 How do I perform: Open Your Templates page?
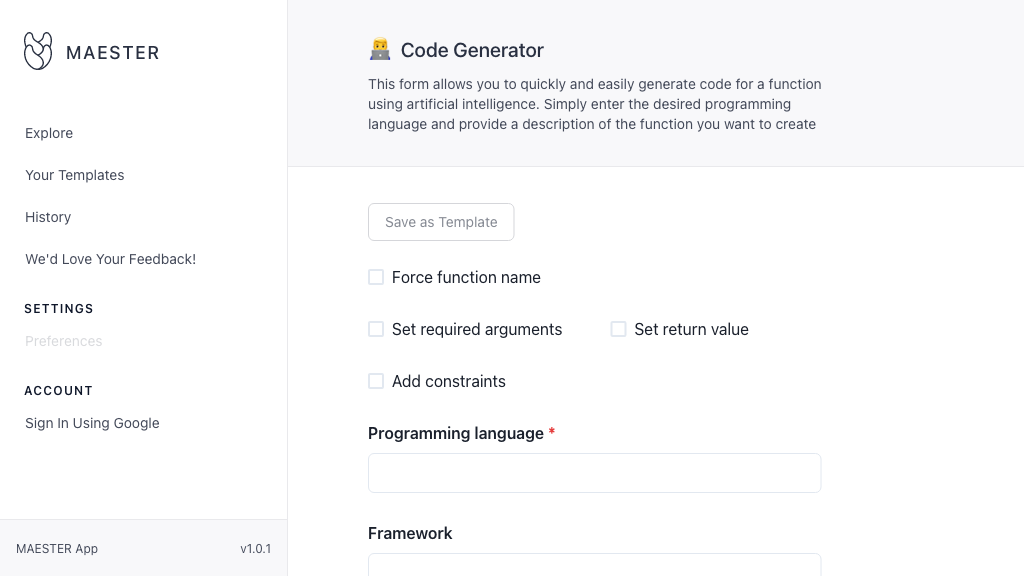tap(74, 175)
